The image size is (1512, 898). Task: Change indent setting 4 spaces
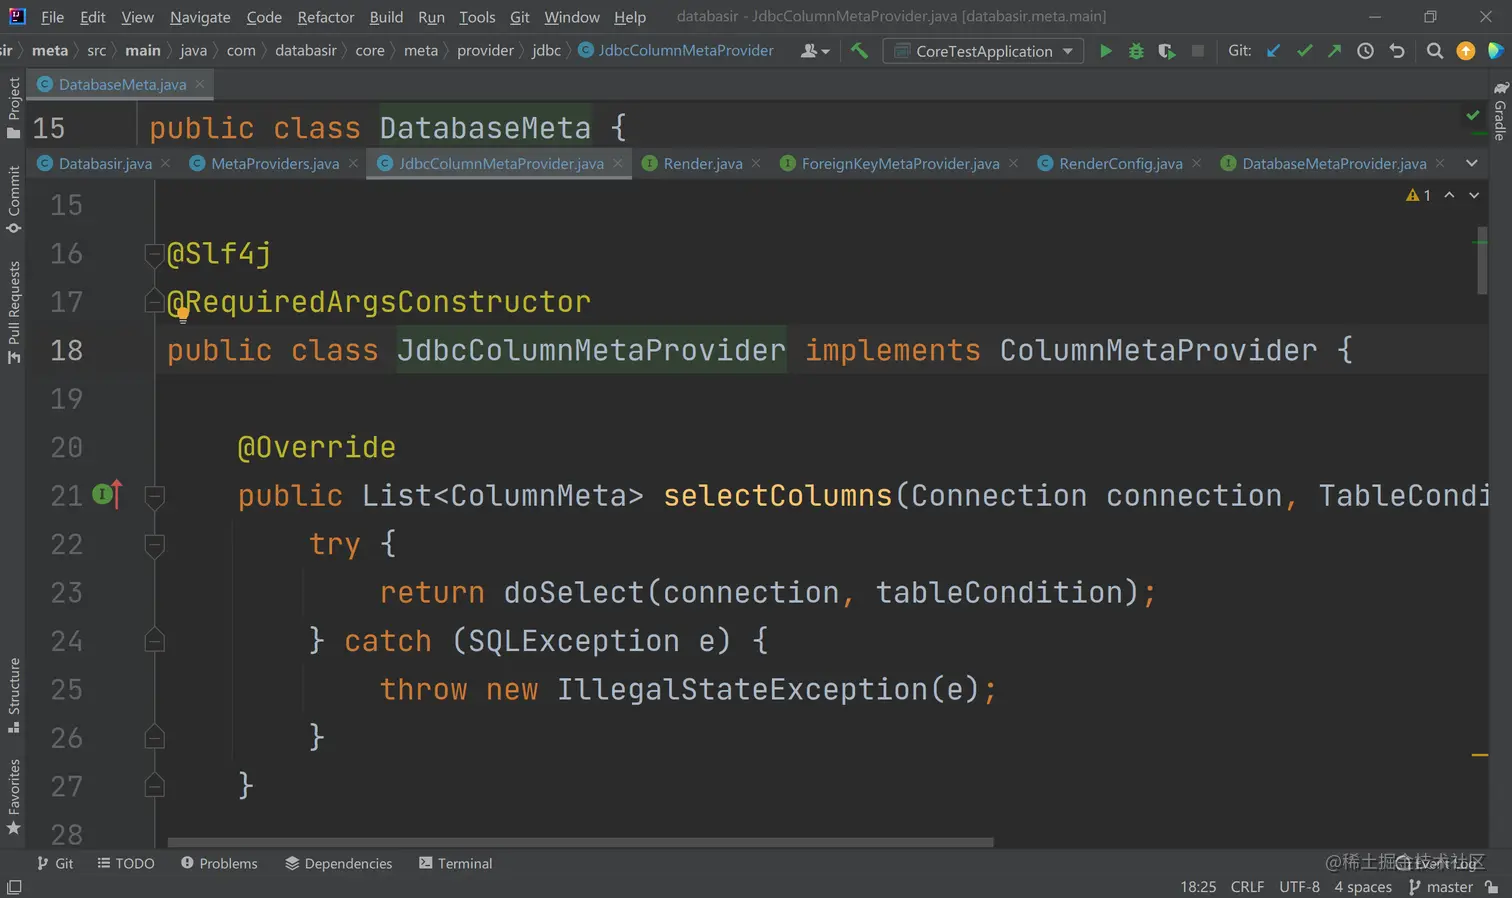click(1363, 887)
